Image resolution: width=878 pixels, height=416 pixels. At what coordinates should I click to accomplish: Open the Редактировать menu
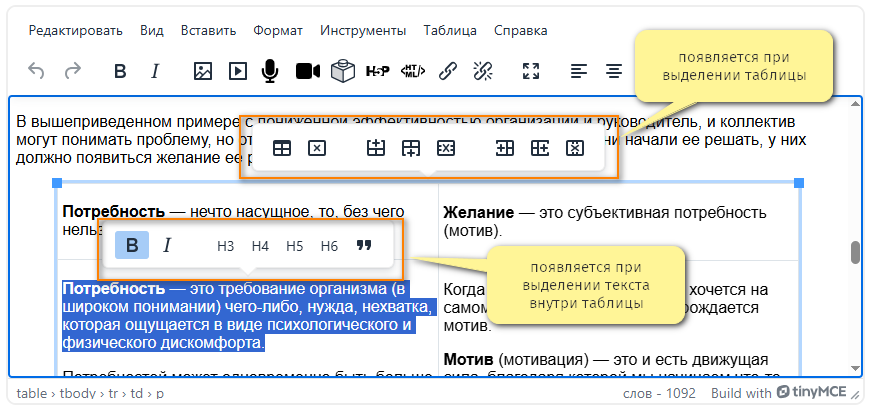coord(76,30)
